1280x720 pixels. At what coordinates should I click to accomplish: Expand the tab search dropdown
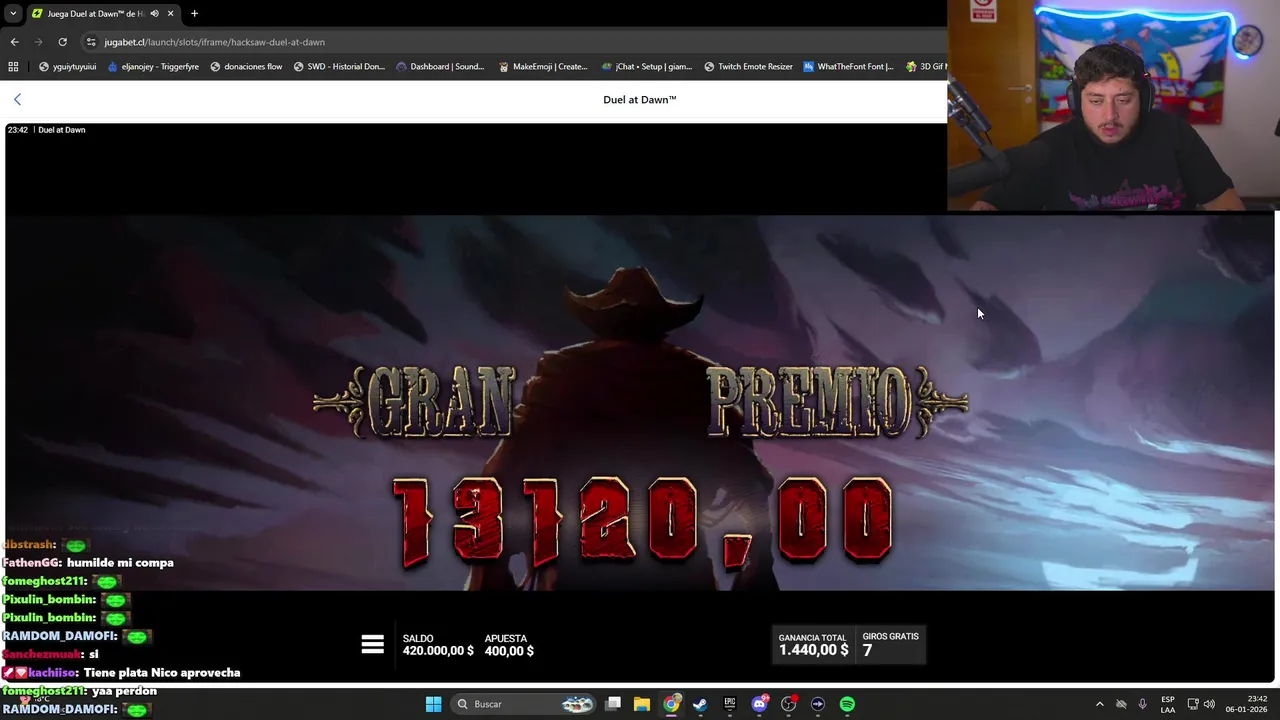(12, 13)
